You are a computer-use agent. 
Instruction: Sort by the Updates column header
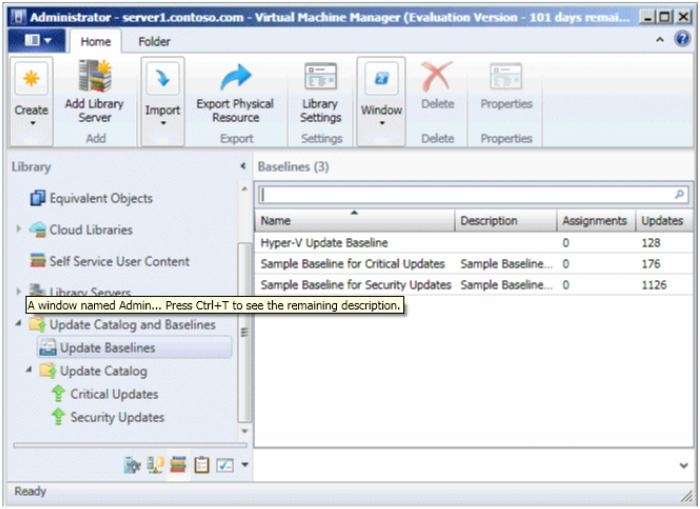pyautogui.click(x=665, y=220)
